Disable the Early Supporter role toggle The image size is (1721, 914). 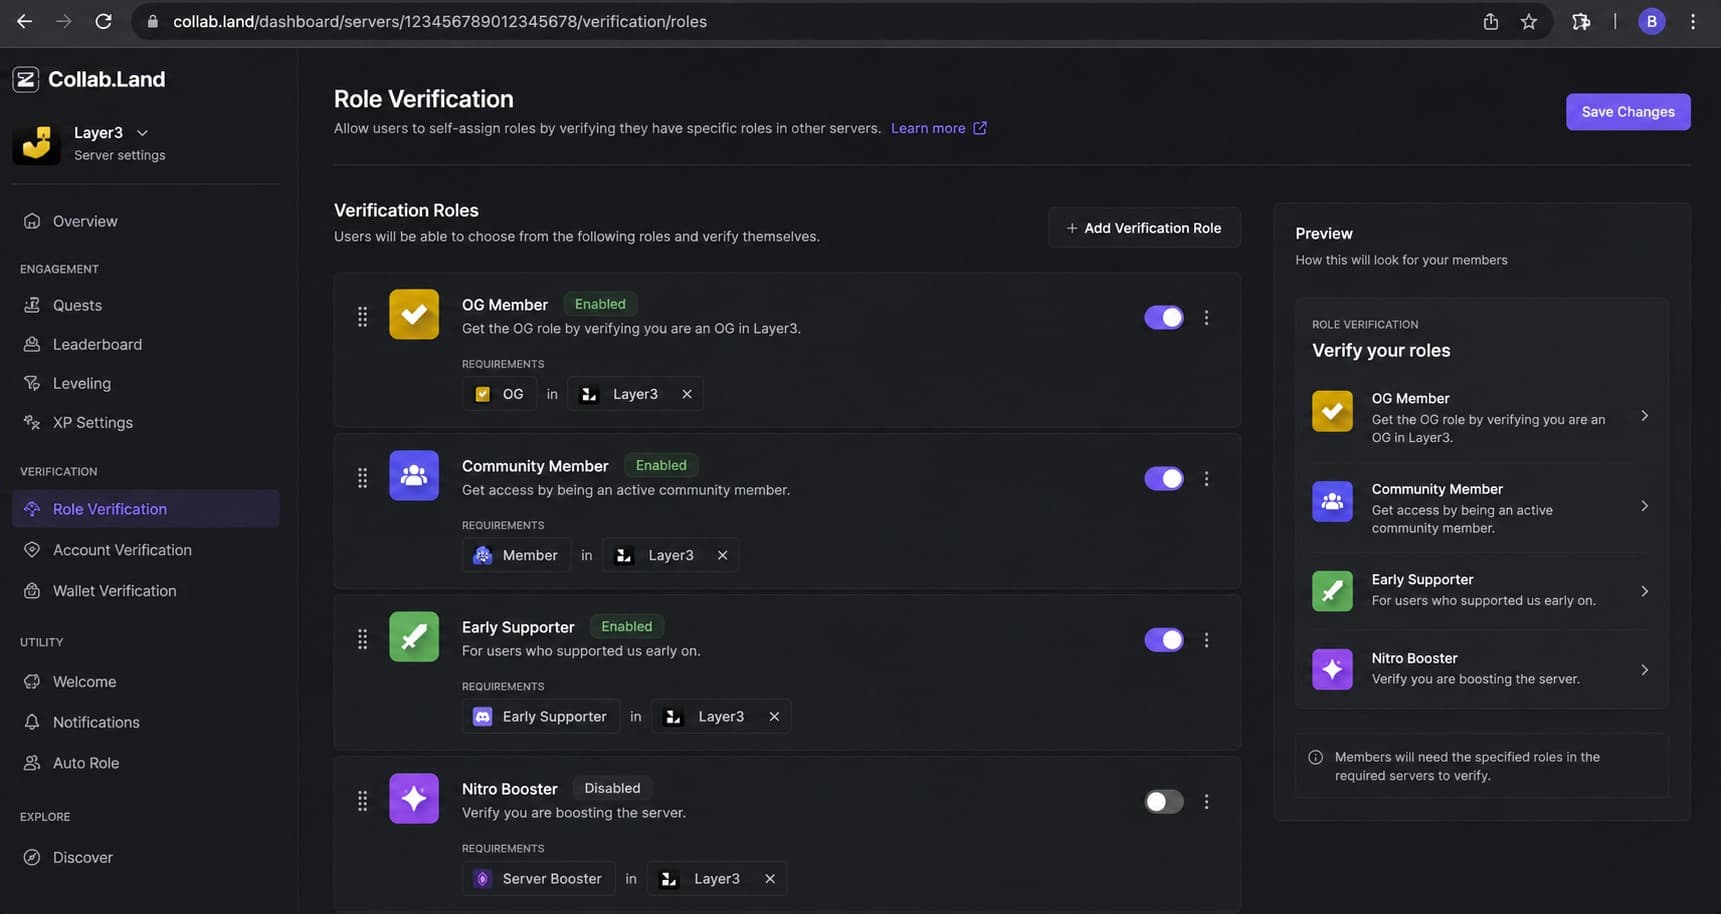(1164, 640)
